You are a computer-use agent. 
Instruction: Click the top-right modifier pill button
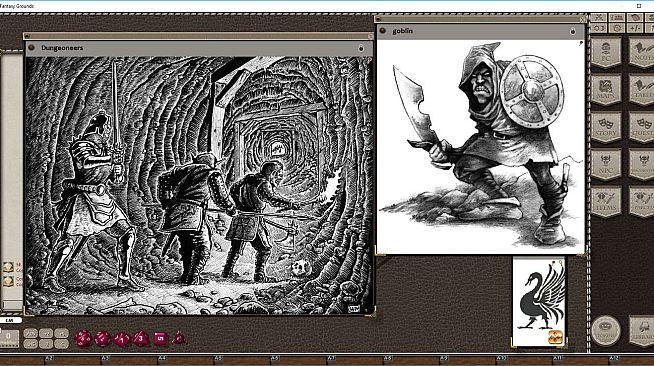pyautogui.click(x=61, y=333)
